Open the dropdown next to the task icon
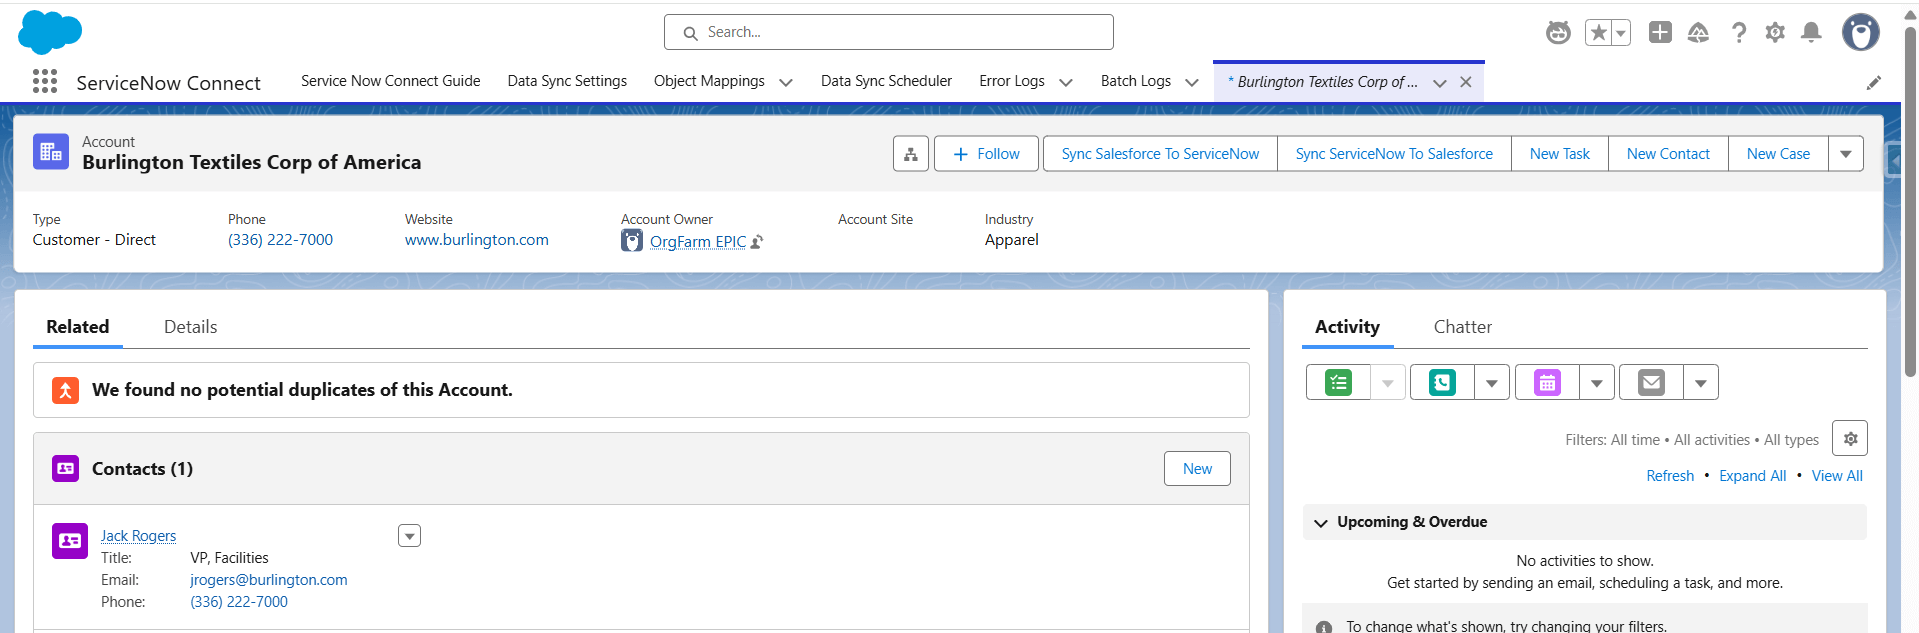Screen dimensions: 1919x633 (x=1388, y=382)
